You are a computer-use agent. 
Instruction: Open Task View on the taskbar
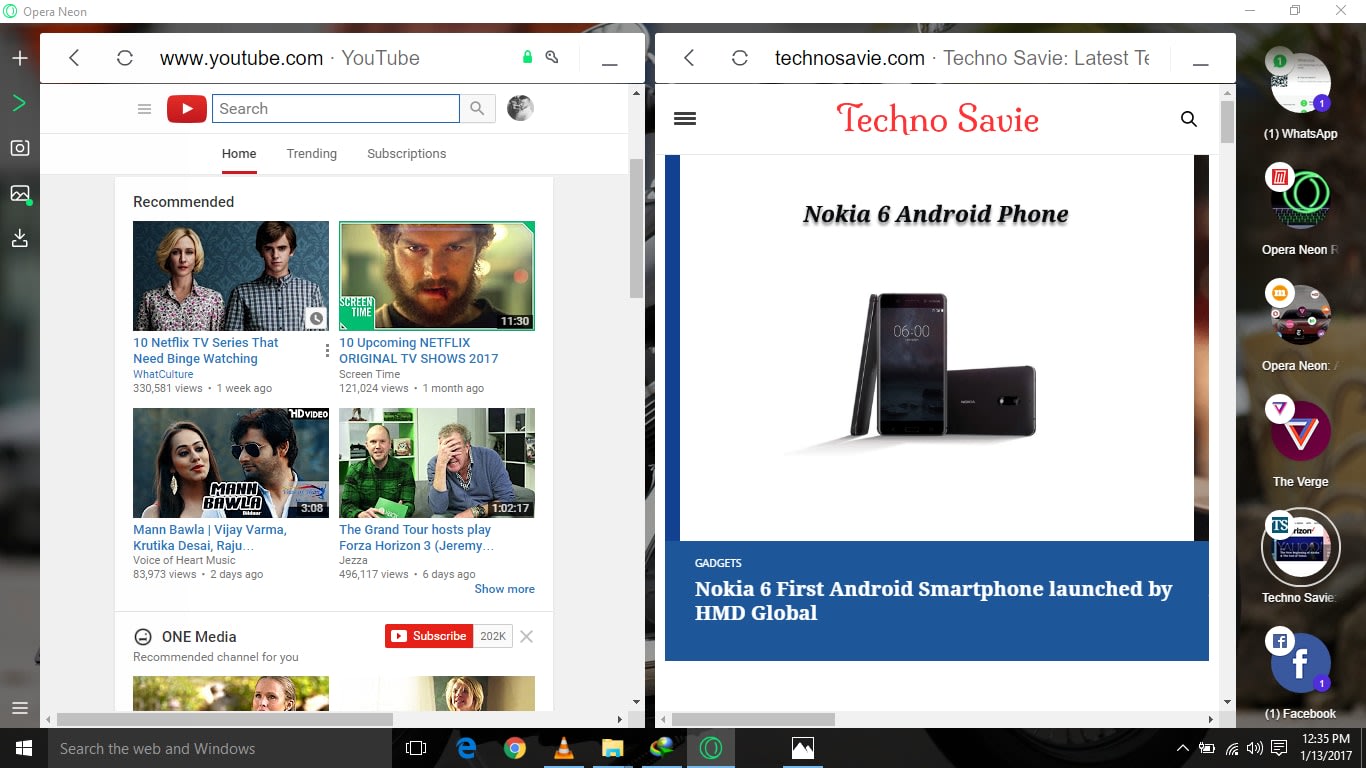[x=416, y=748]
